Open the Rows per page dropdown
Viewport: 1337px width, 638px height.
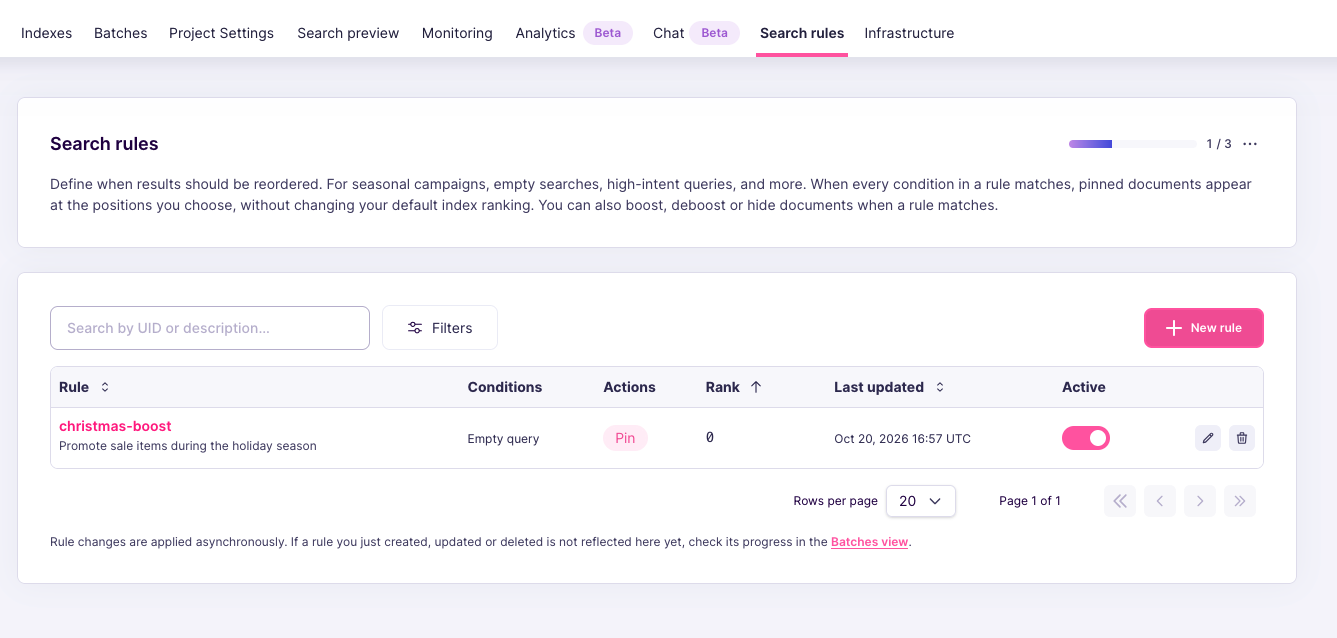click(x=921, y=501)
